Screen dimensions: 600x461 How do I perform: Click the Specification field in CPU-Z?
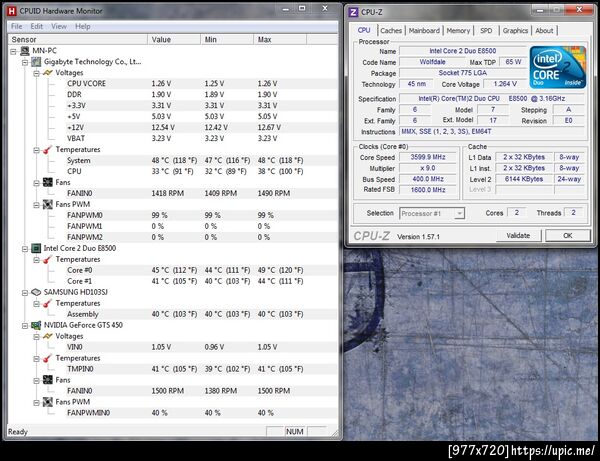click(492, 99)
